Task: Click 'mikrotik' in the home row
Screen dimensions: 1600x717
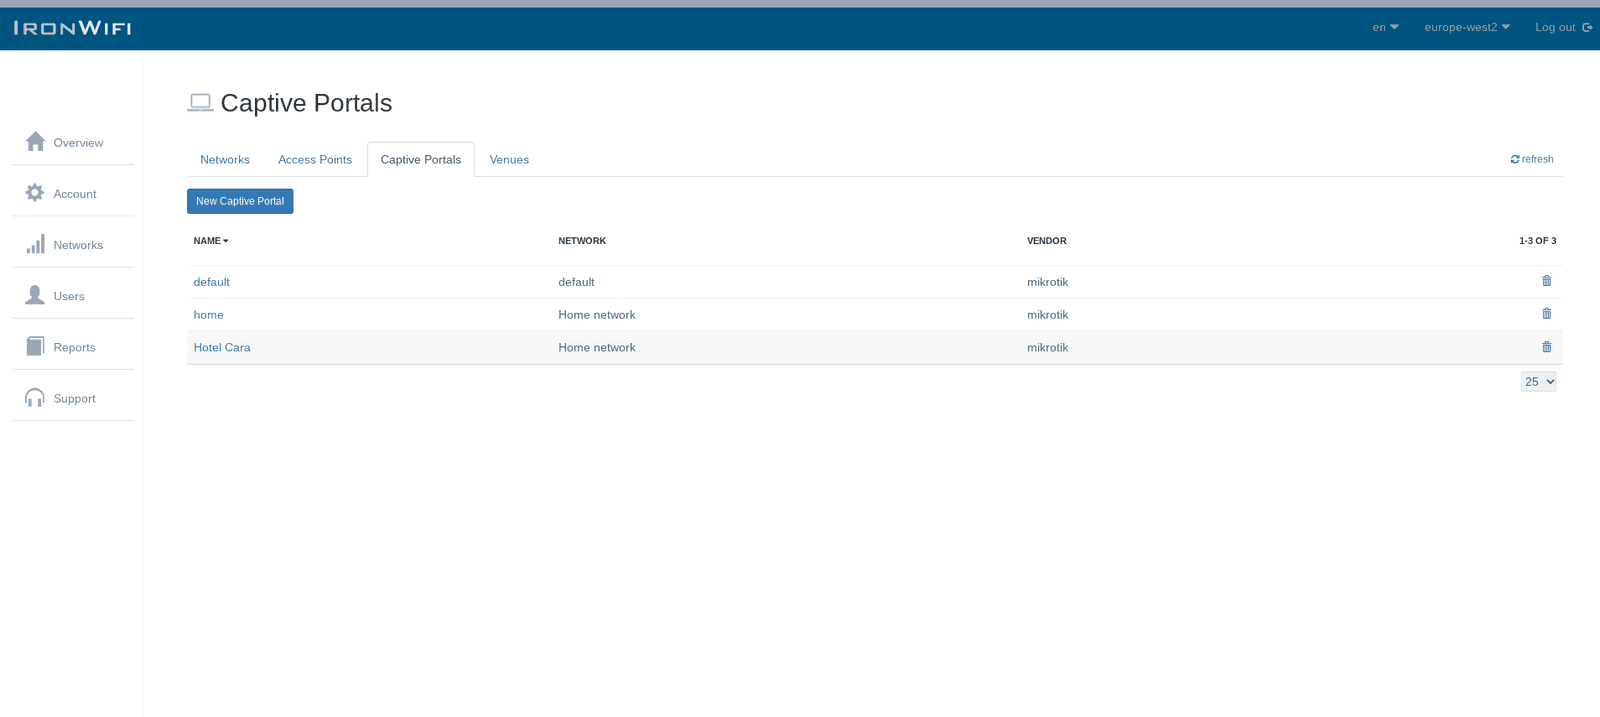Action: click(1047, 315)
